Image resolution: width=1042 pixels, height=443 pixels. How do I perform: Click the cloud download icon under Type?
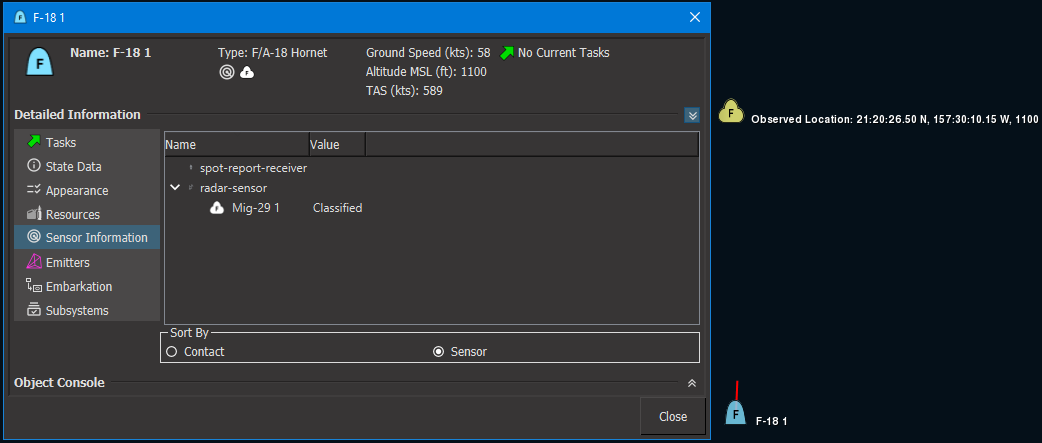[x=247, y=72]
